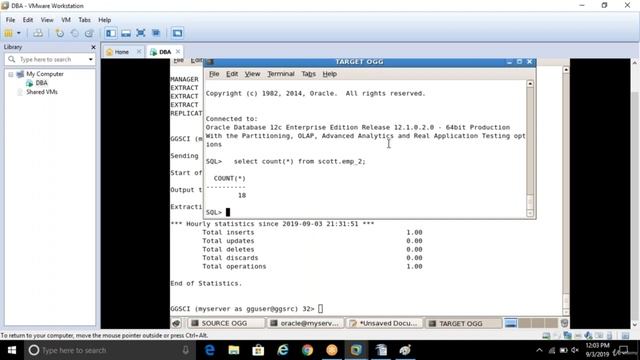Select the first workspace in guest switcher

point(511,323)
